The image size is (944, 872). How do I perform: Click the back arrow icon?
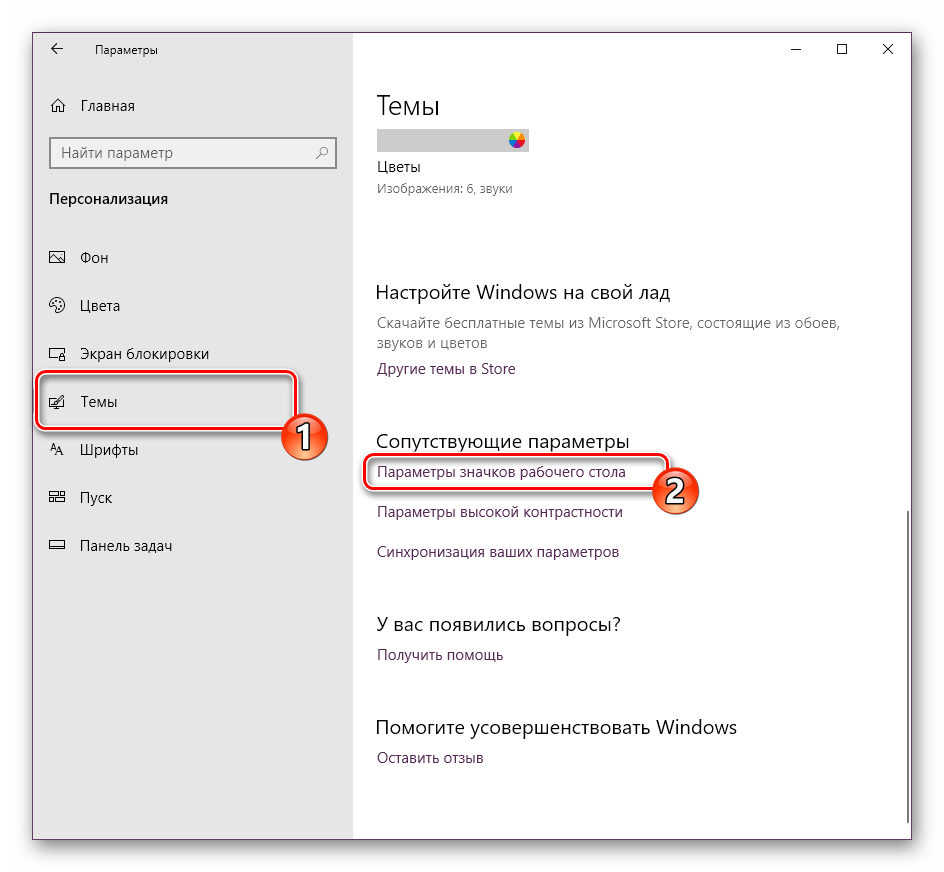[x=57, y=49]
